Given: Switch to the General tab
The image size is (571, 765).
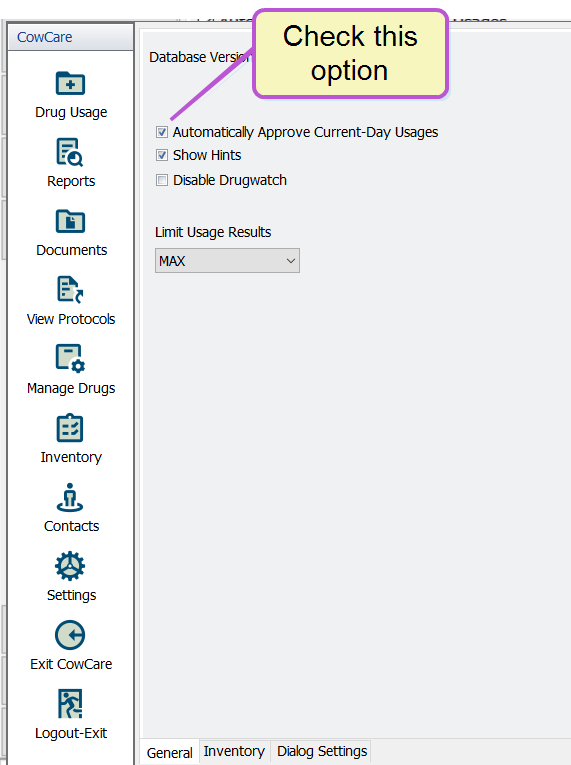Looking at the screenshot, I should point(169,753).
